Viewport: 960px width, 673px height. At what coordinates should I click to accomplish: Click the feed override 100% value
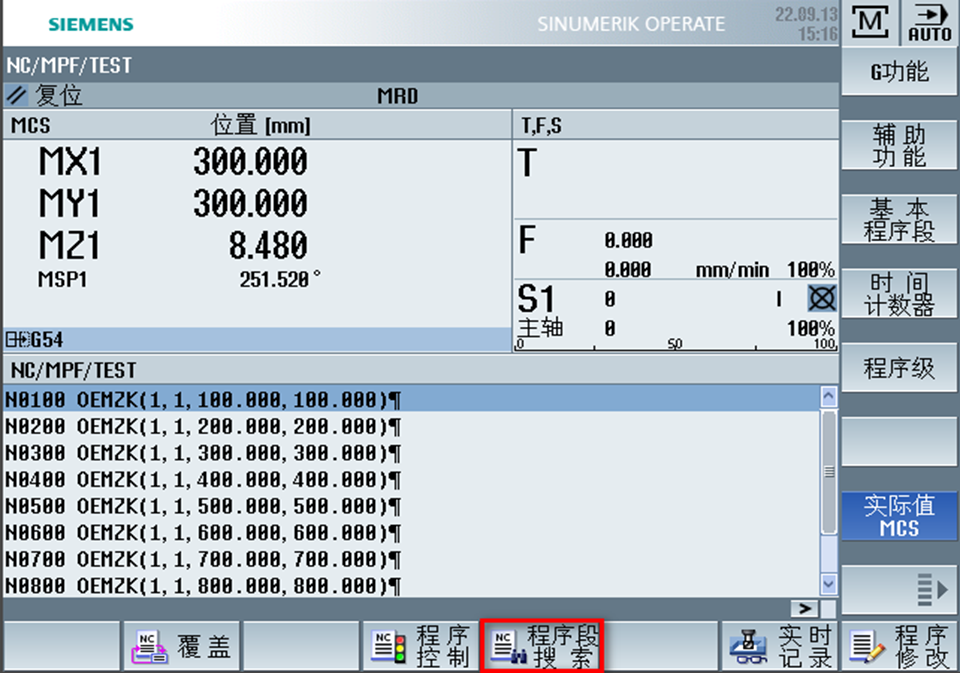pos(811,269)
